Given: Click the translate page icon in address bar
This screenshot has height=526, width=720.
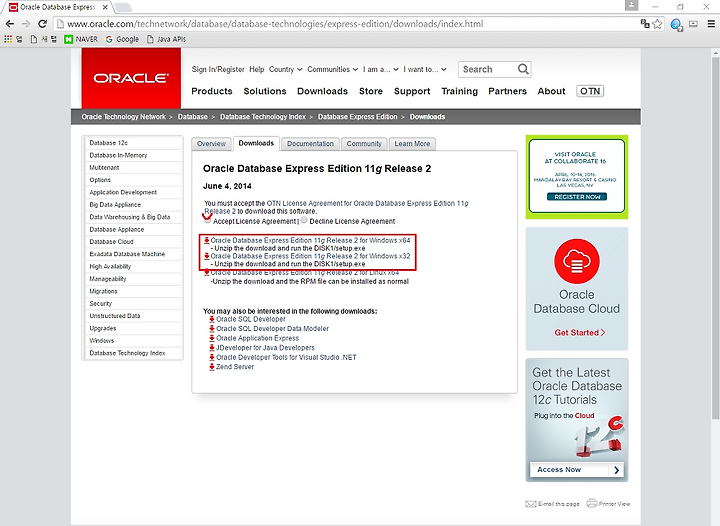Looking at the screenshot, I should tap(645, 23).
